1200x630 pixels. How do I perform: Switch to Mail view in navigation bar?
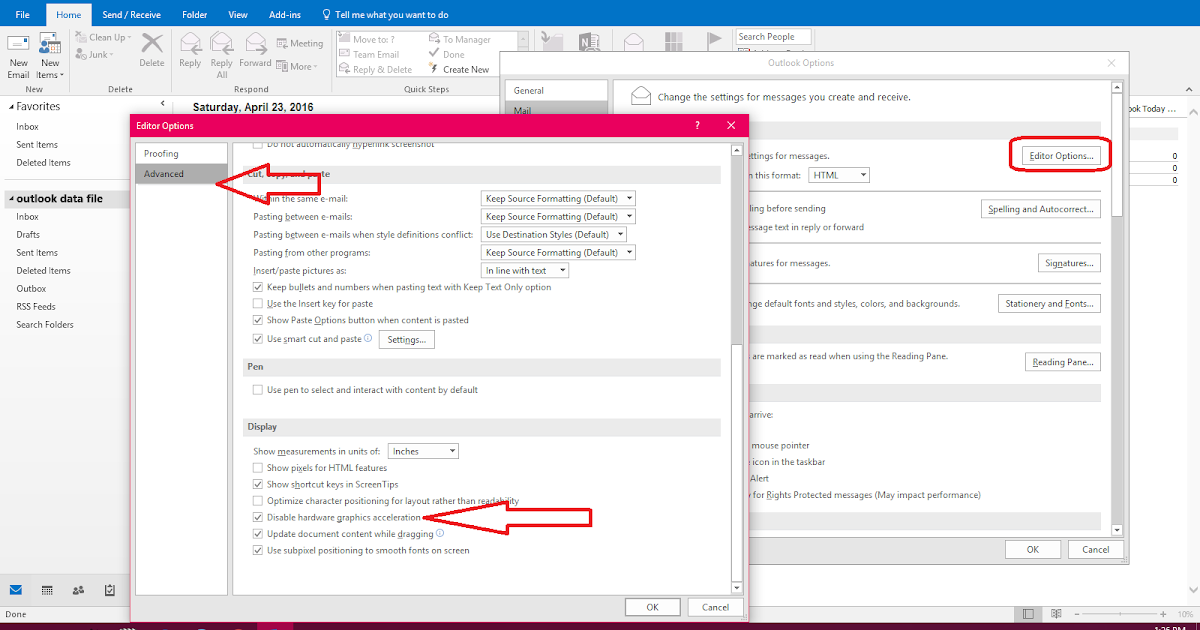point(17,589)
